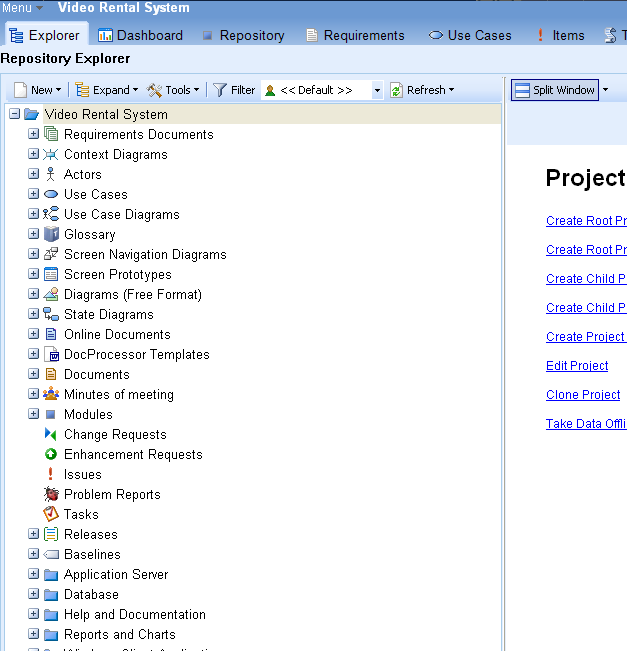This screenshot has width=627, height=651.
Task: Select Minutes of meeting tree item text
Action: coord(119,394)
